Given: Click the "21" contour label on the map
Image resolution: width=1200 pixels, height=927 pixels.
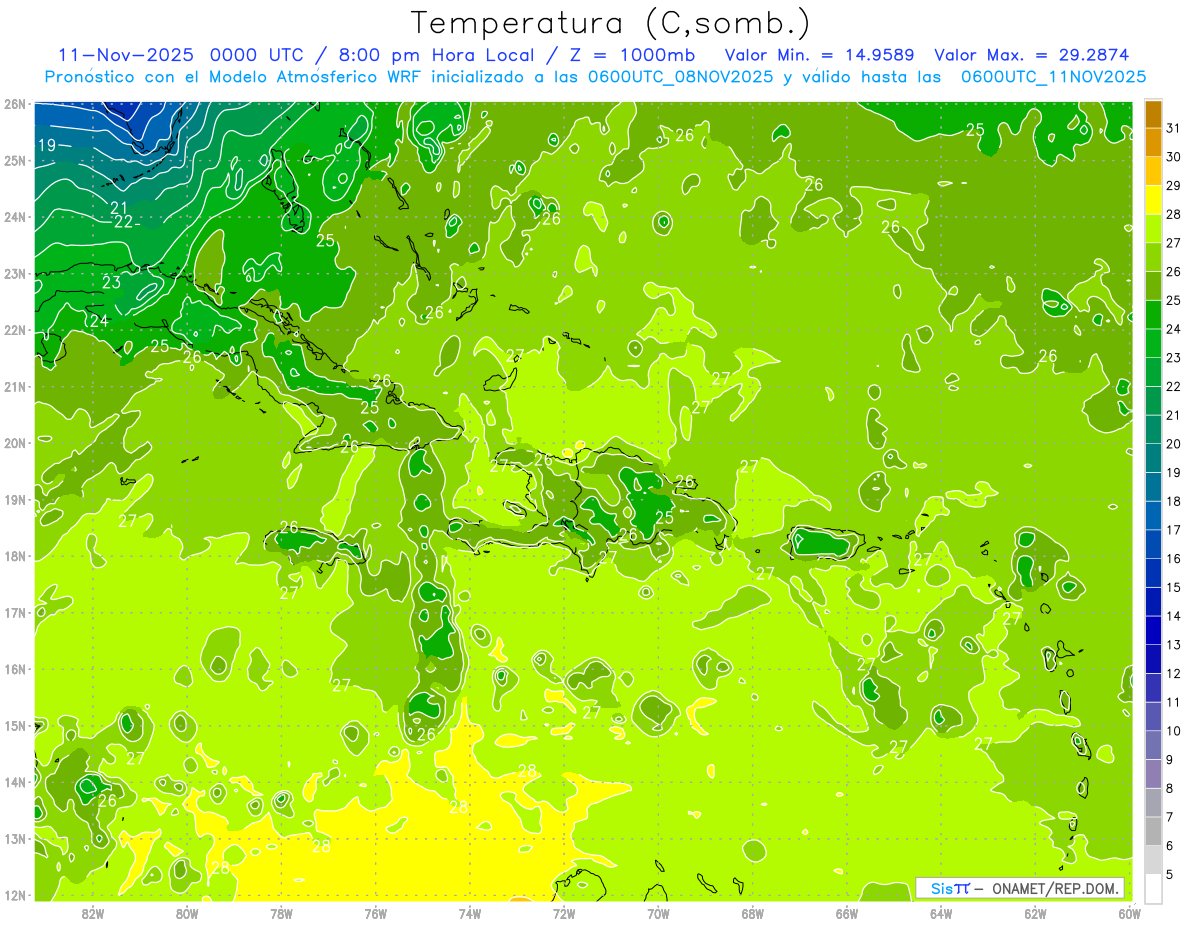Looking at the screenshot, I should [119, 208].
